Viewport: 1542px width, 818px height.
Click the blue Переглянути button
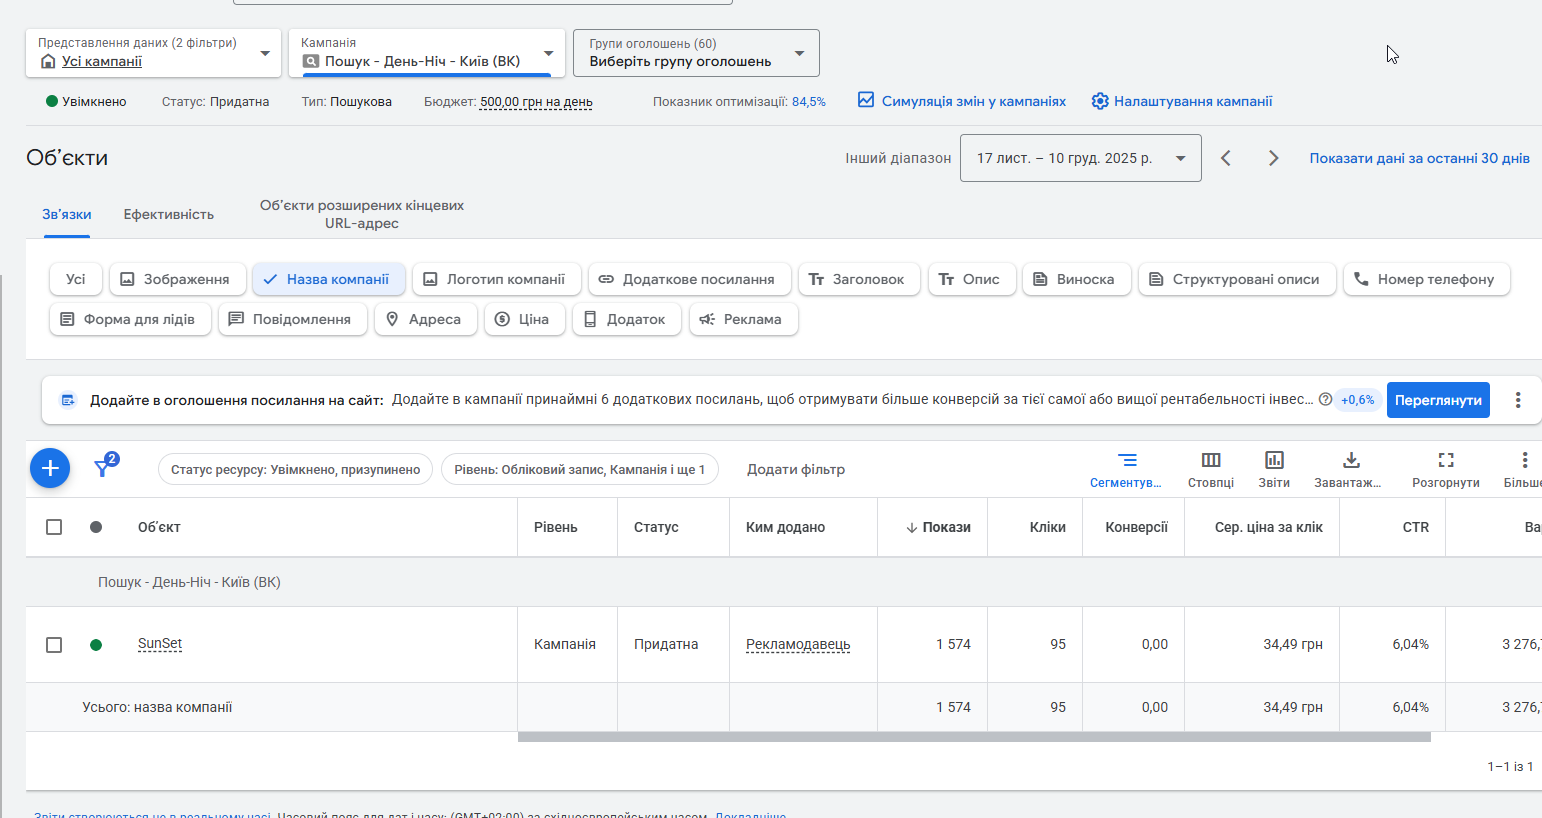click(x=1438, y=400)
